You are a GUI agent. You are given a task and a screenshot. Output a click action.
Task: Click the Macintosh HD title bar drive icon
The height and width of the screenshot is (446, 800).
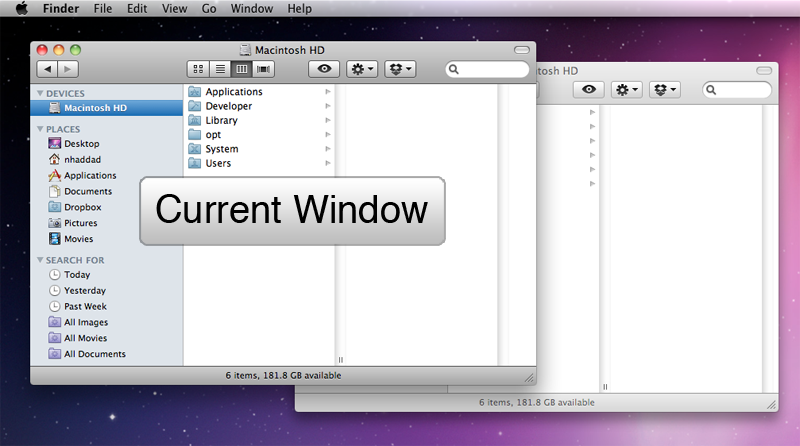click(245, 49)
